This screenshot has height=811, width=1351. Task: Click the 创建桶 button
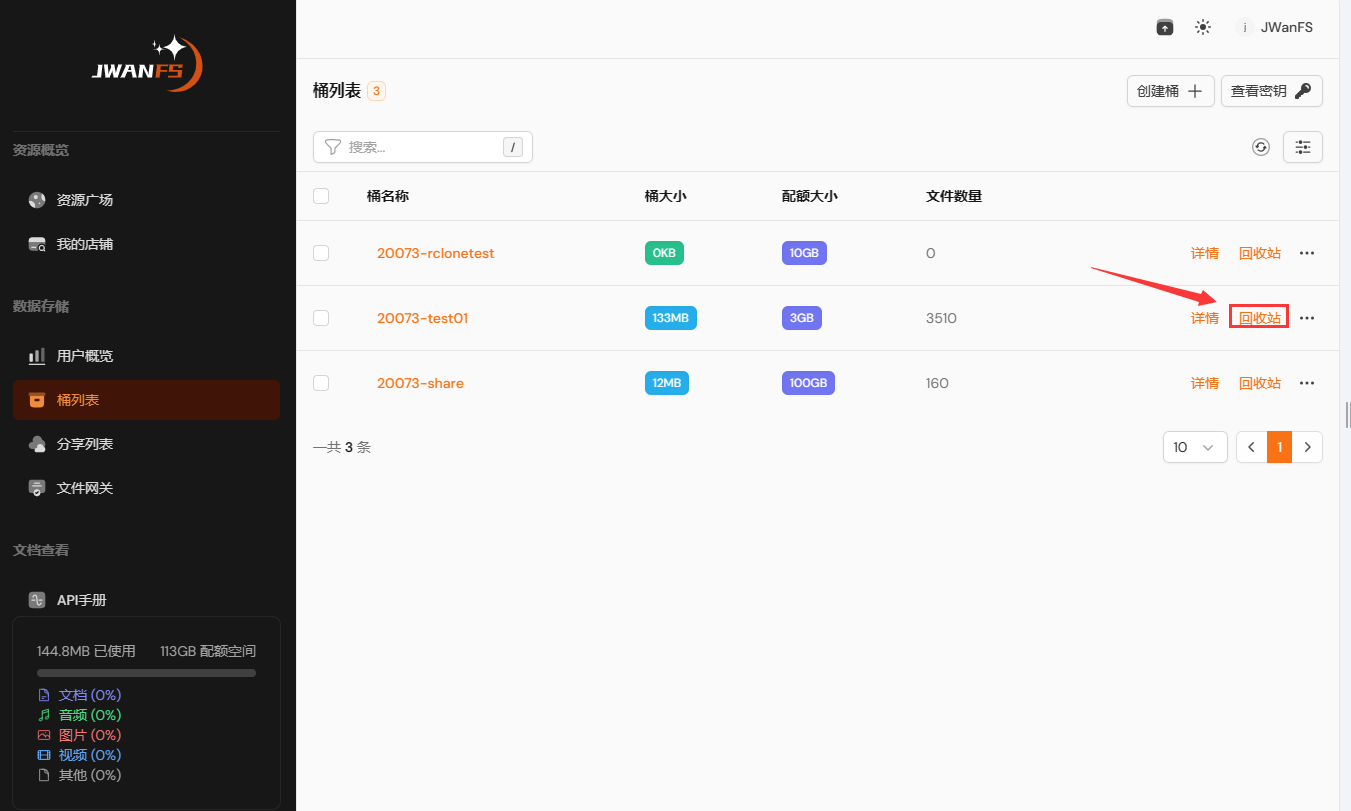click(1171, 91)
